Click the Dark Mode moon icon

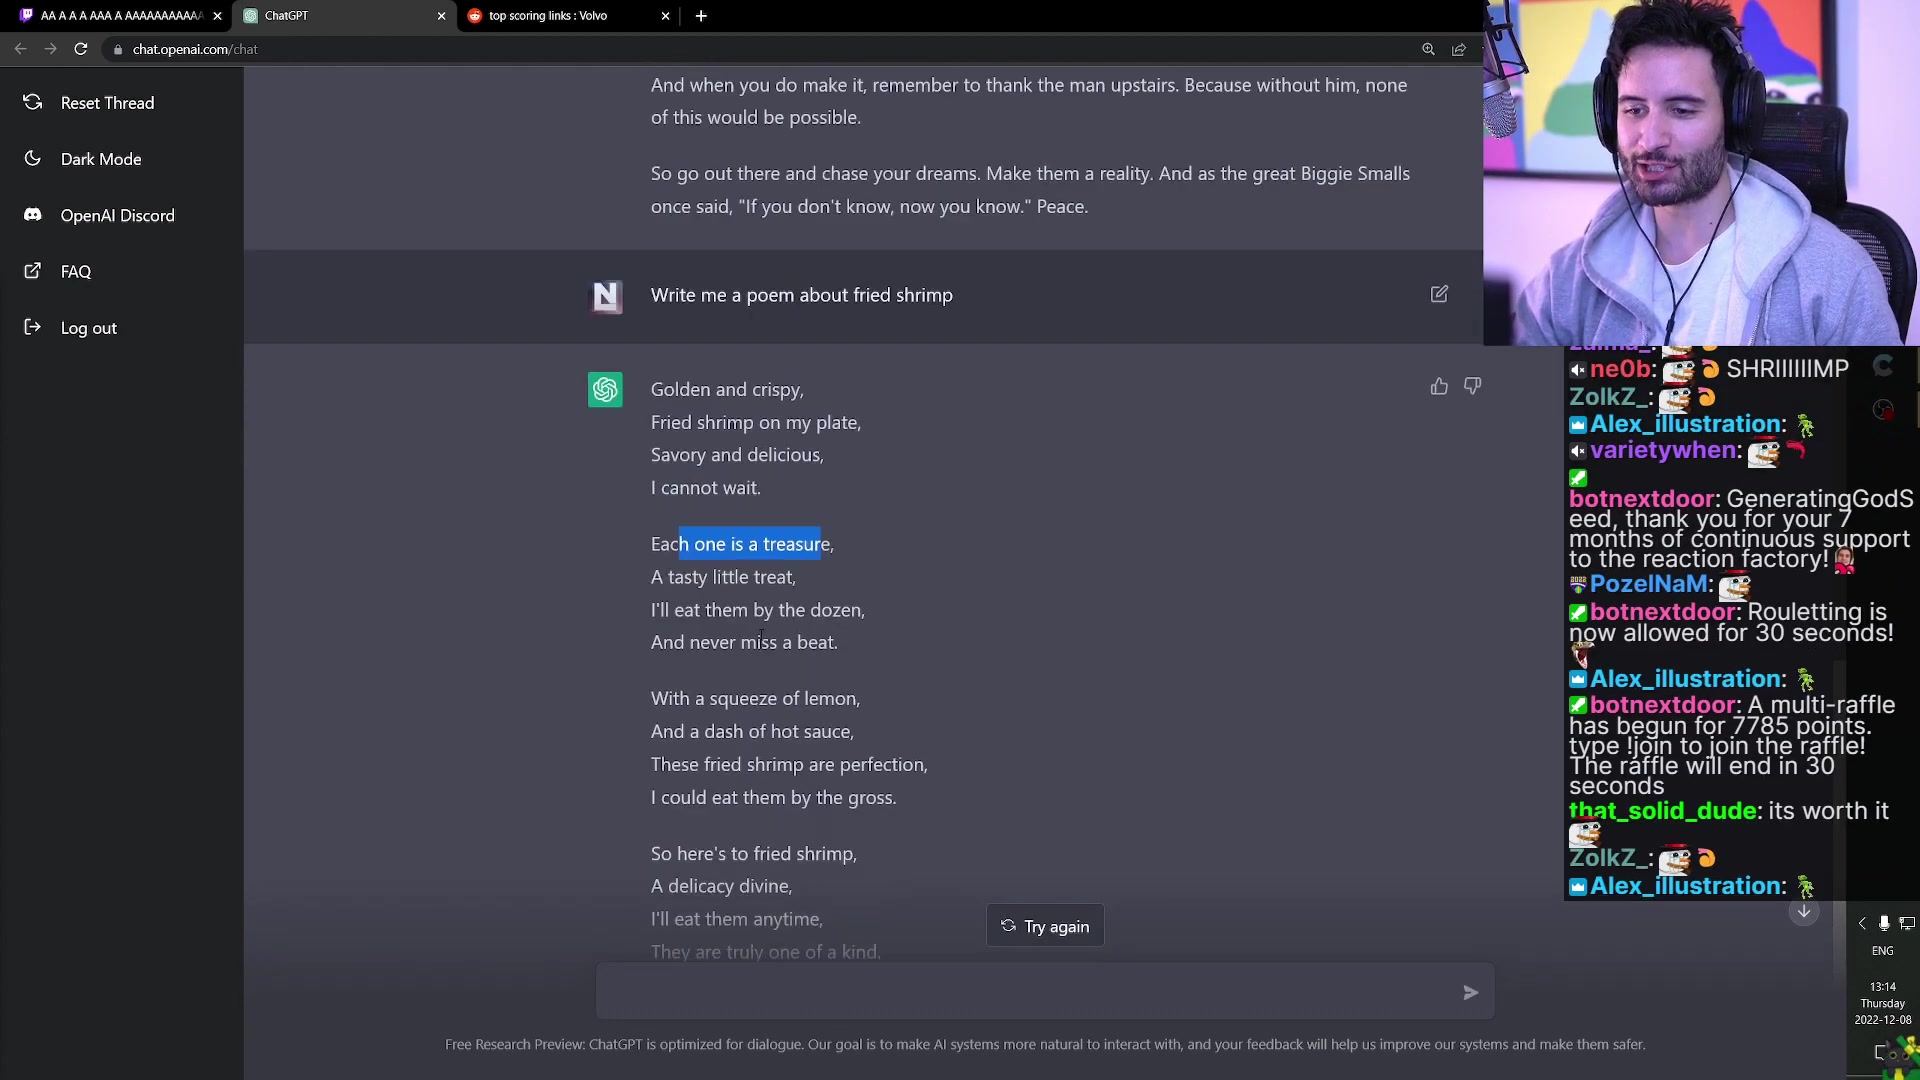(x=32, y=158)
